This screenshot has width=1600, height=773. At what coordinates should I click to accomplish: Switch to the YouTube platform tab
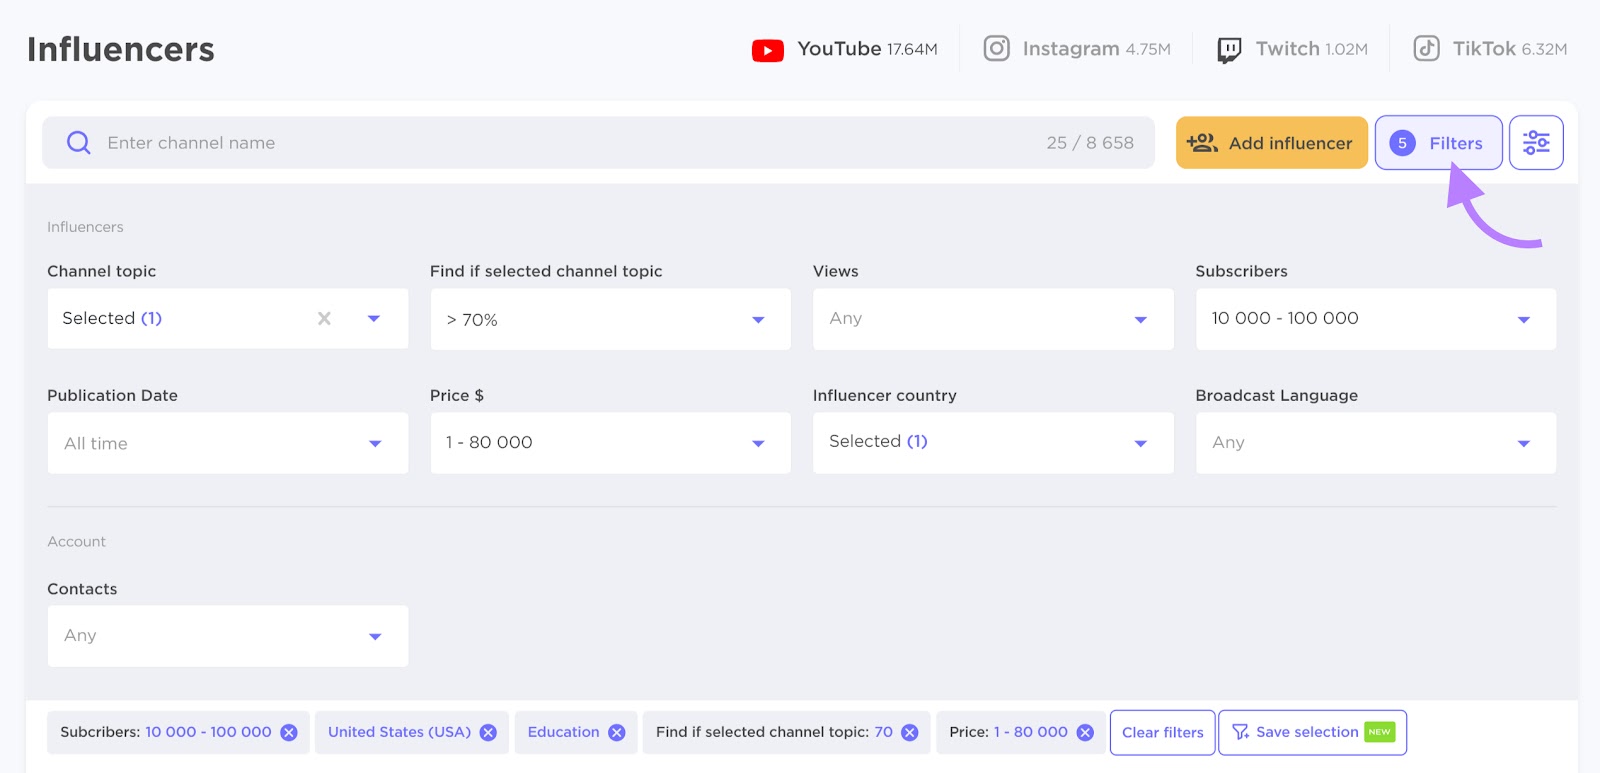click(845, 49)
